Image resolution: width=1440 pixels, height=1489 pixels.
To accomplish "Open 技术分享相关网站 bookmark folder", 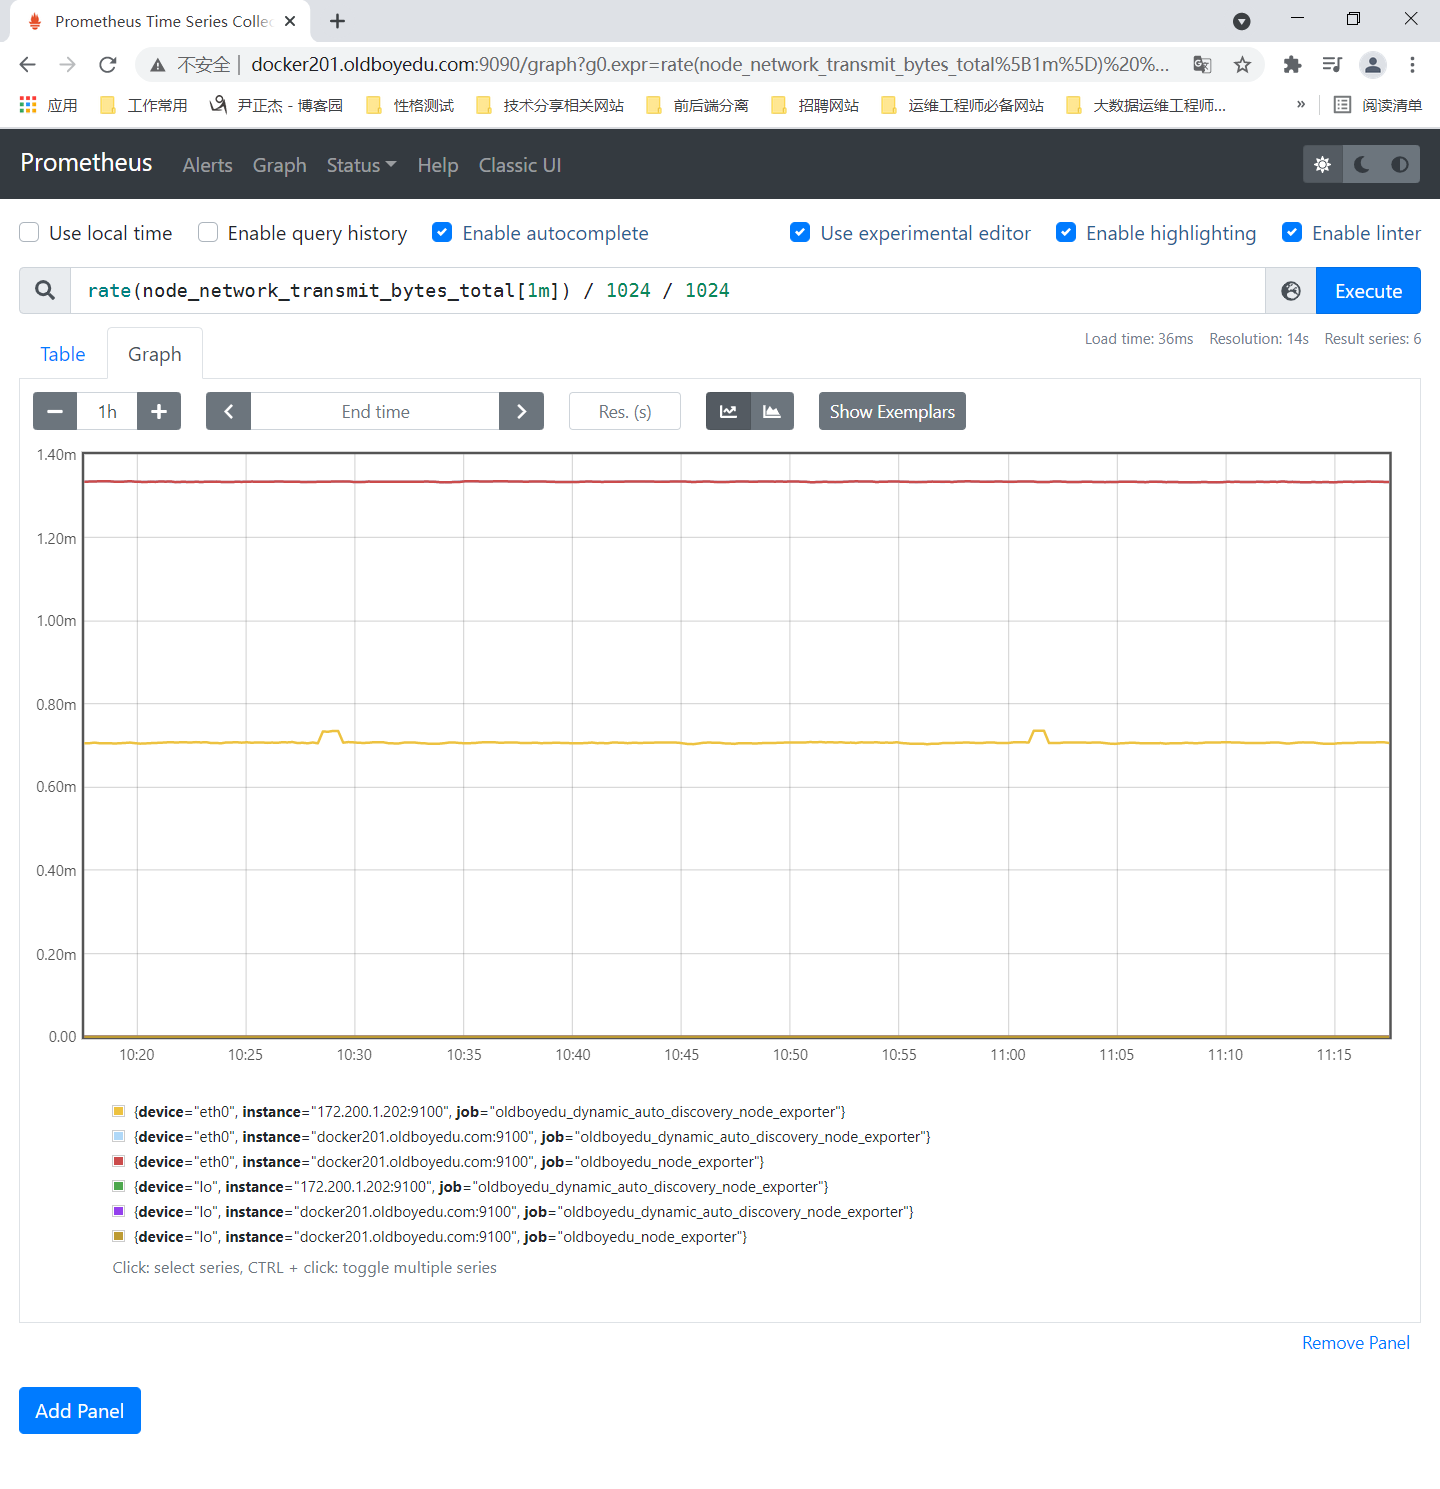I will click(x=551, y=105).
